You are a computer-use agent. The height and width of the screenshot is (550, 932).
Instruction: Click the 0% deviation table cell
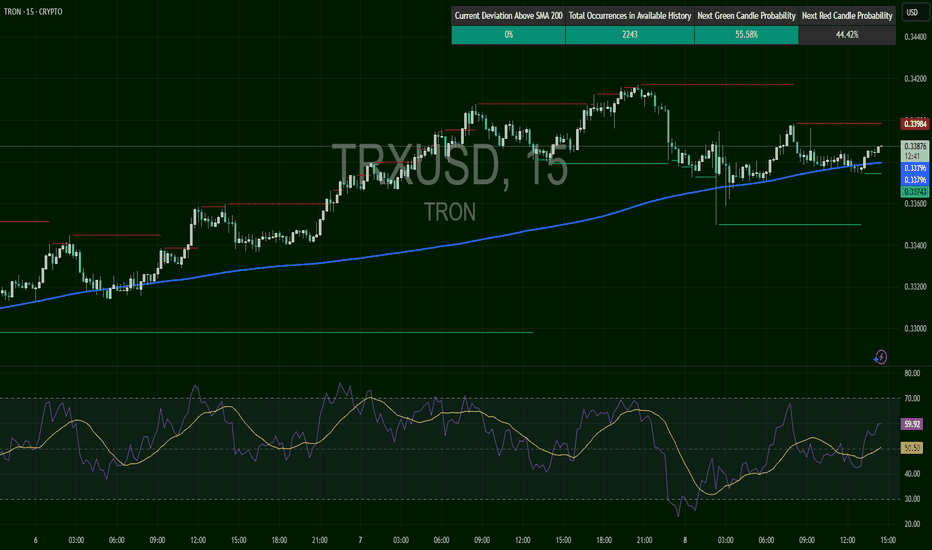tap(508, 35)
